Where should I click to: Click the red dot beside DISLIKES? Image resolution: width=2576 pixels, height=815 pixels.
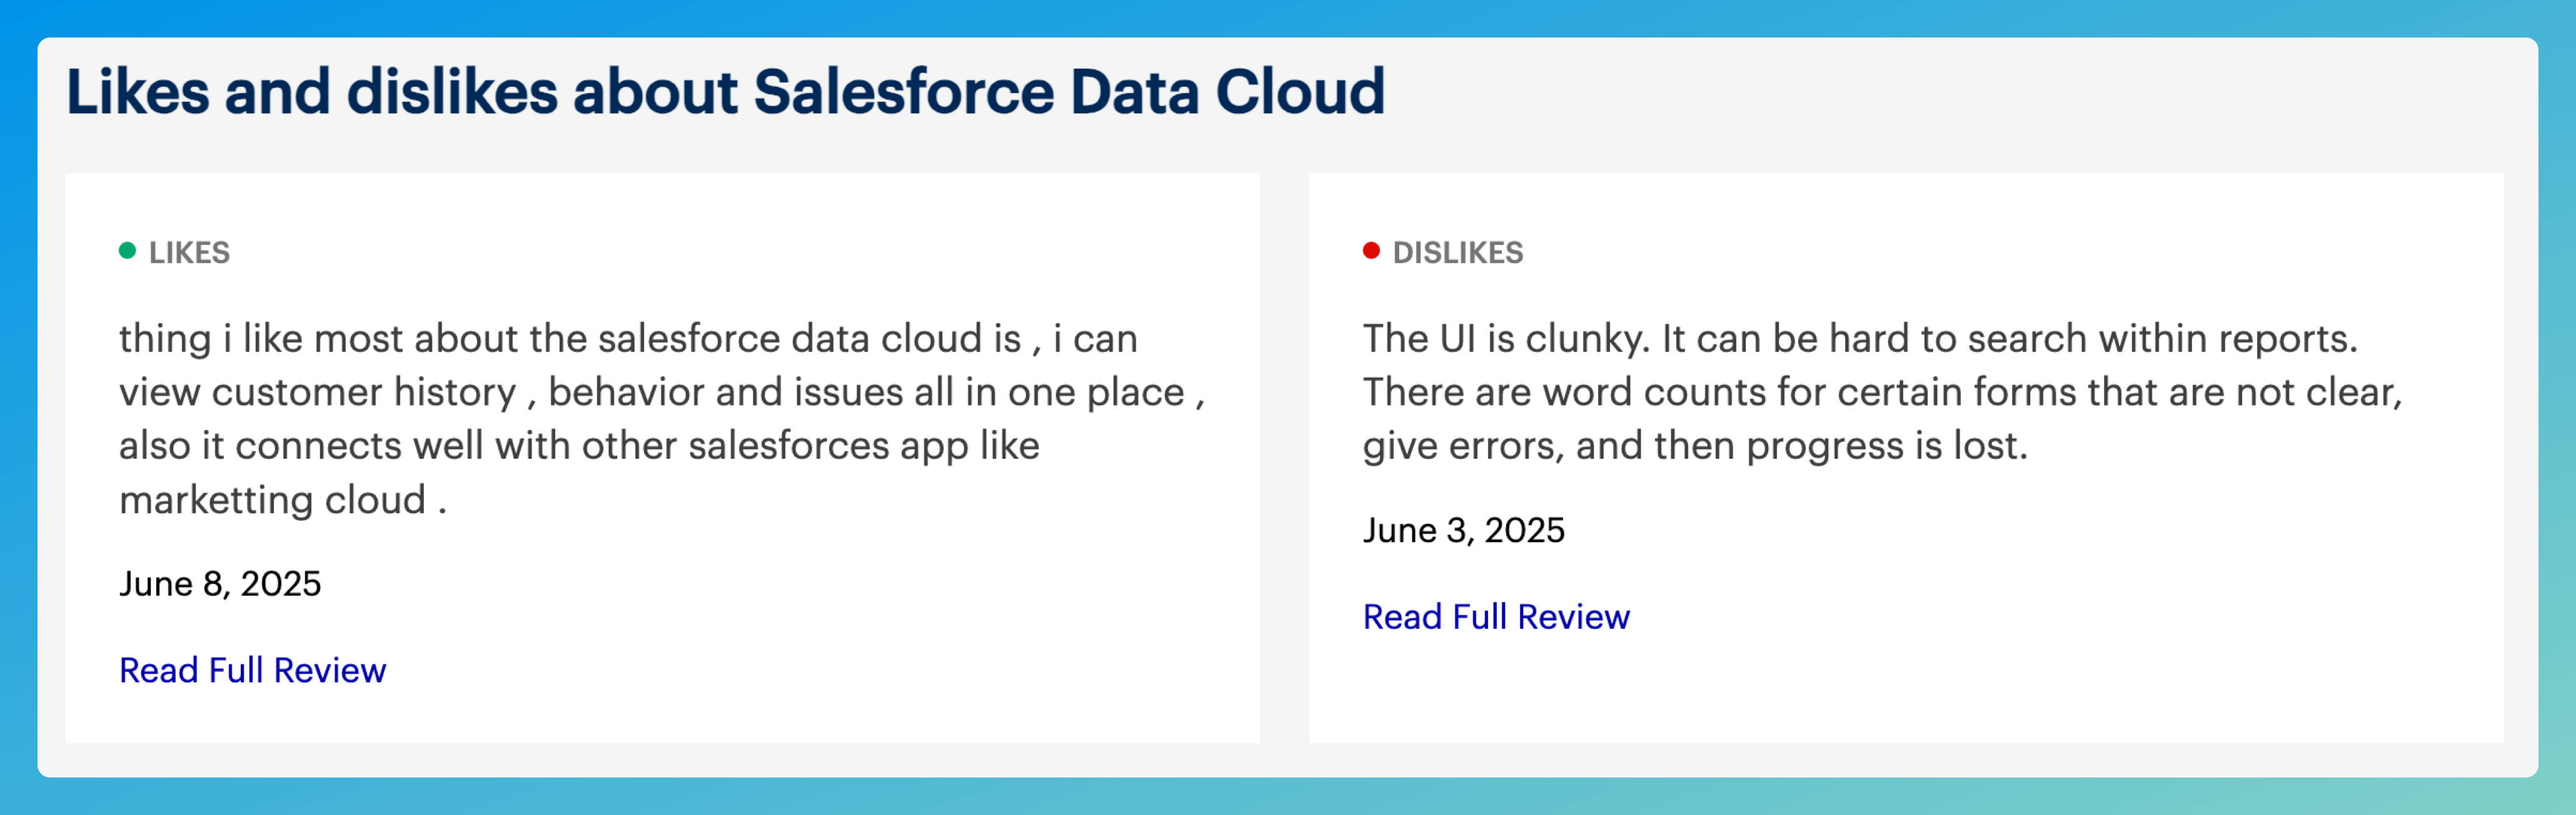1371,251
